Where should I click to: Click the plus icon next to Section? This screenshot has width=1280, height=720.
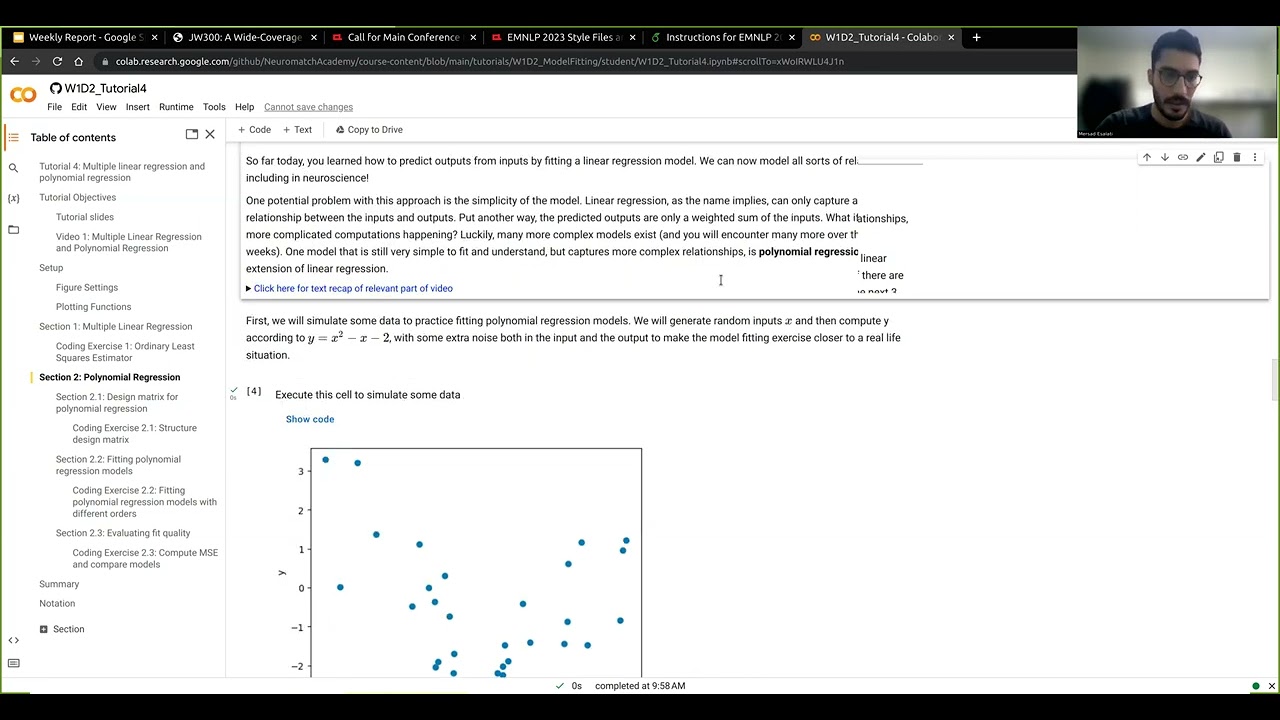click(x=43, y=629)
